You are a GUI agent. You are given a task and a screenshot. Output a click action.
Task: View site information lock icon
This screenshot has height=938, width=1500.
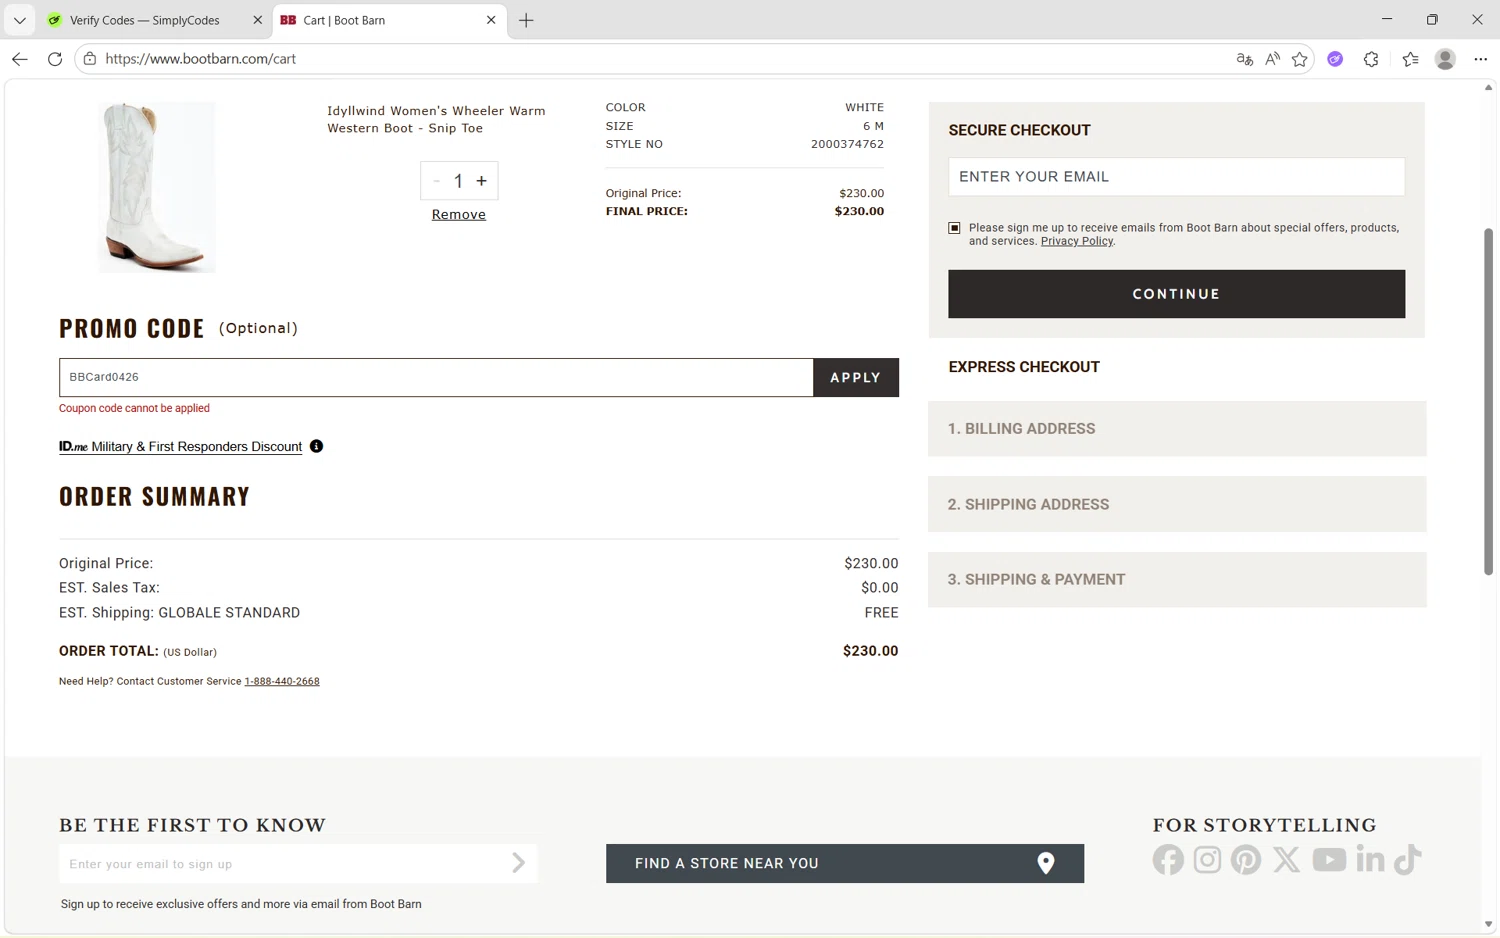click(90, 59)
